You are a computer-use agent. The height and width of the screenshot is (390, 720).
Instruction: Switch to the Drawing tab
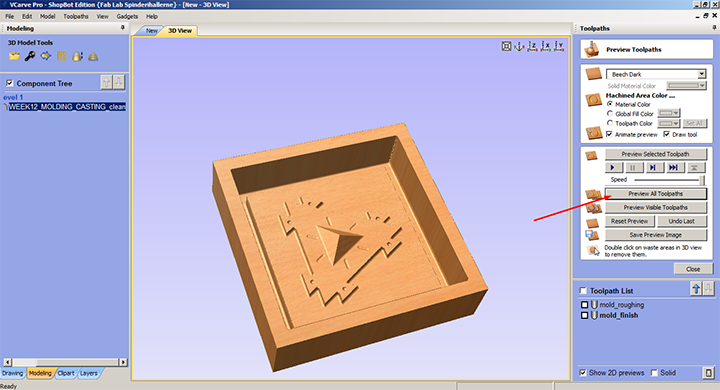(12, 373)
